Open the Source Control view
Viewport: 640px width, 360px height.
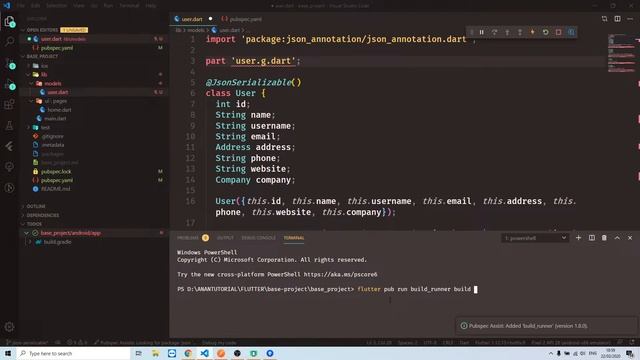pyautogui.click(x=9, y=63)
